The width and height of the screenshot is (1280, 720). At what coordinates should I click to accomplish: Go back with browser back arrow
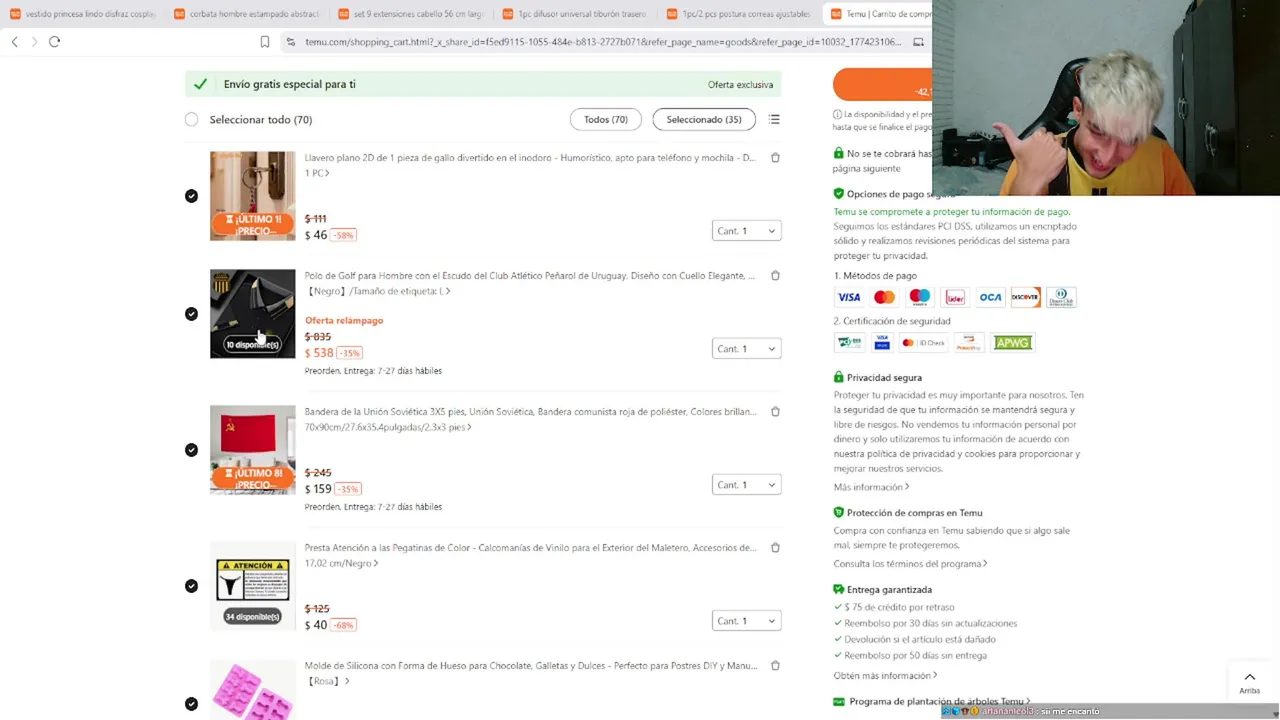(14, 42)
